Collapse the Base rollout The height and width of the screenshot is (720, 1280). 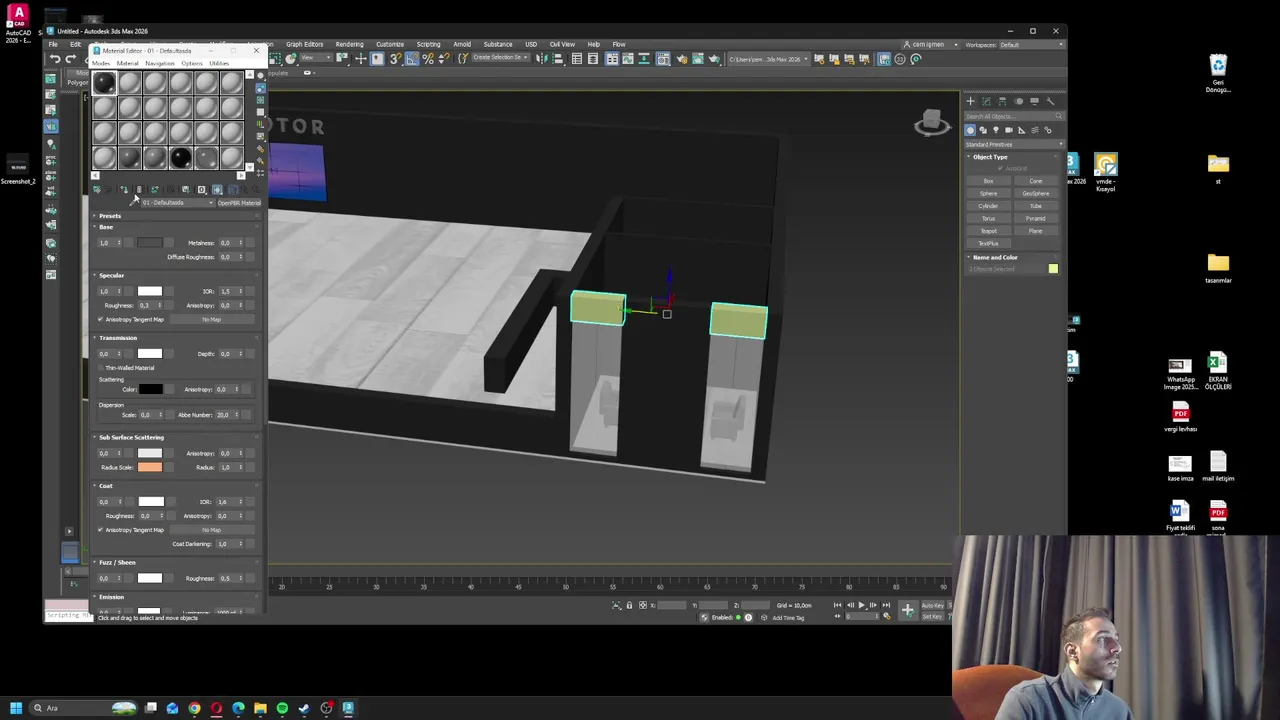point(105,227)
